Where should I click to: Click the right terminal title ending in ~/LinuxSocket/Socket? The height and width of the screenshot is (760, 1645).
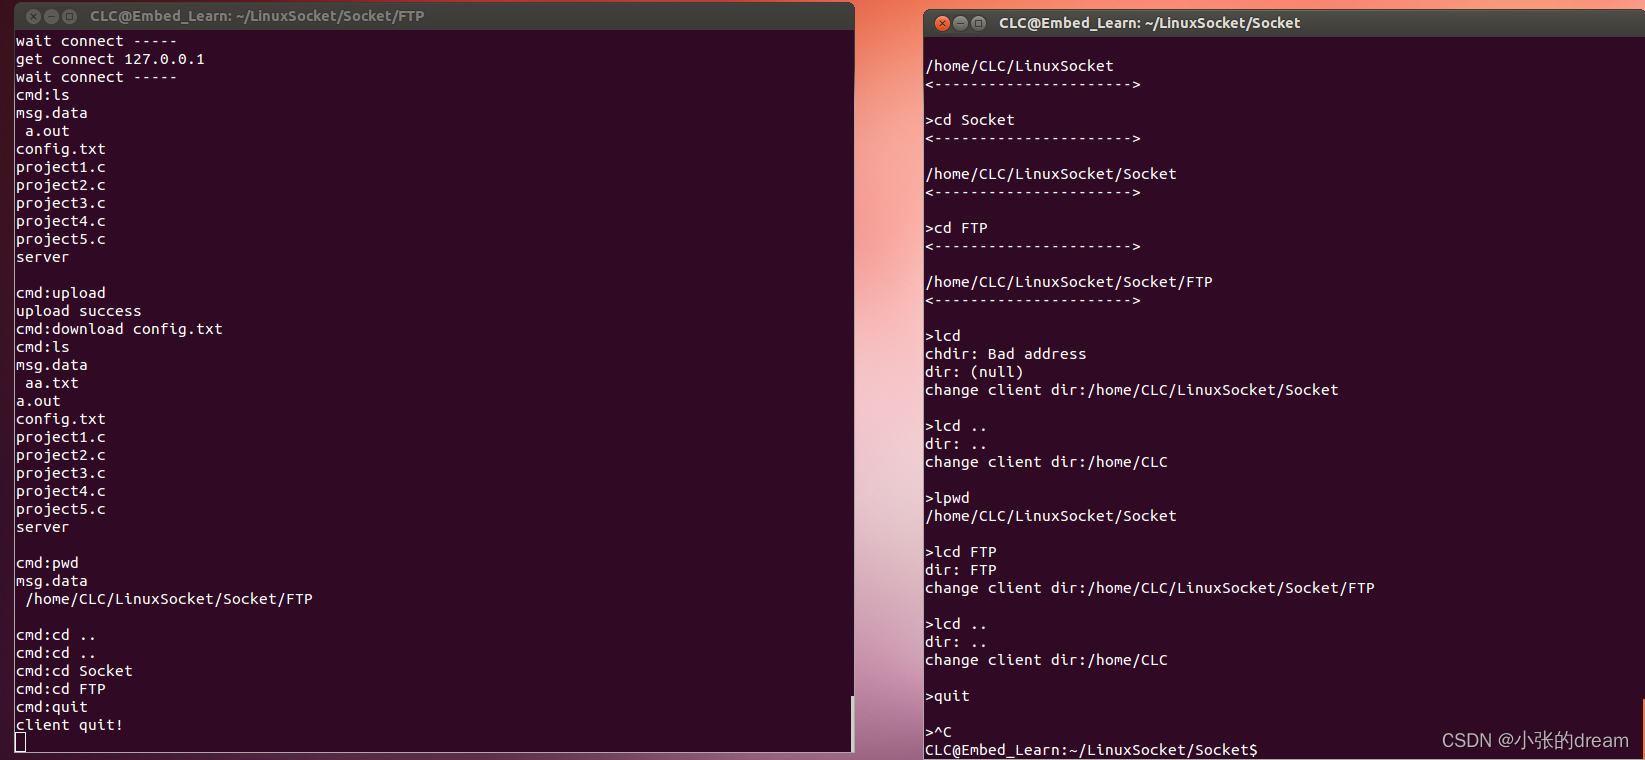tap(1149, 23)
